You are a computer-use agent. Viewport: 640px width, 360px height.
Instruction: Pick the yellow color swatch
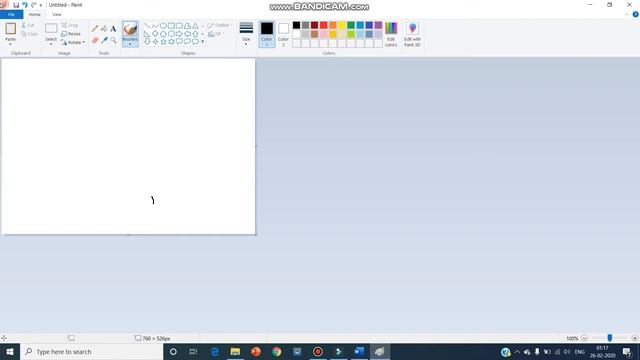point(342,25)
